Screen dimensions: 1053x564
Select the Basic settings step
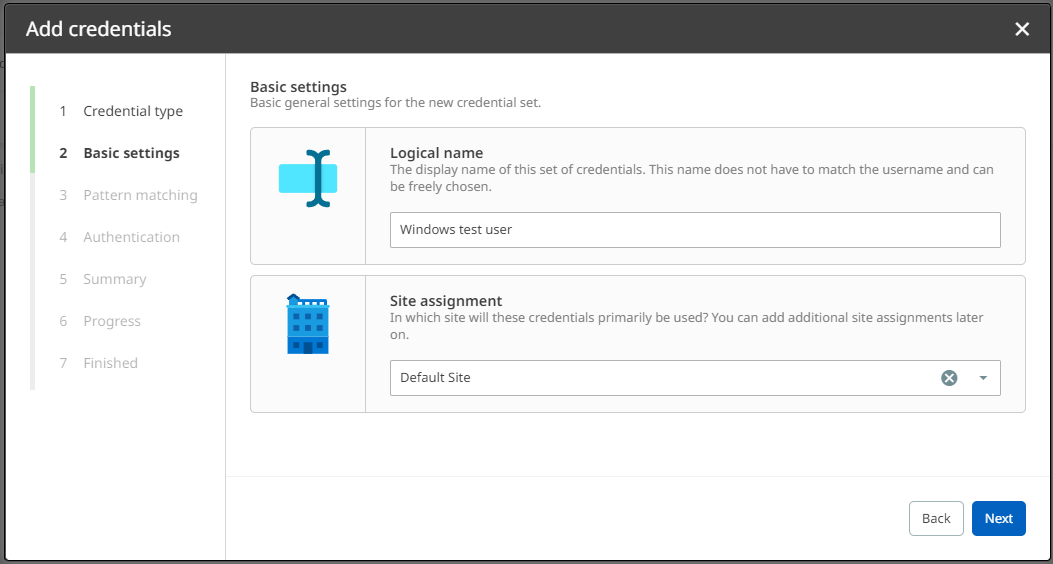pyautogui.click(x=131, y=153)
